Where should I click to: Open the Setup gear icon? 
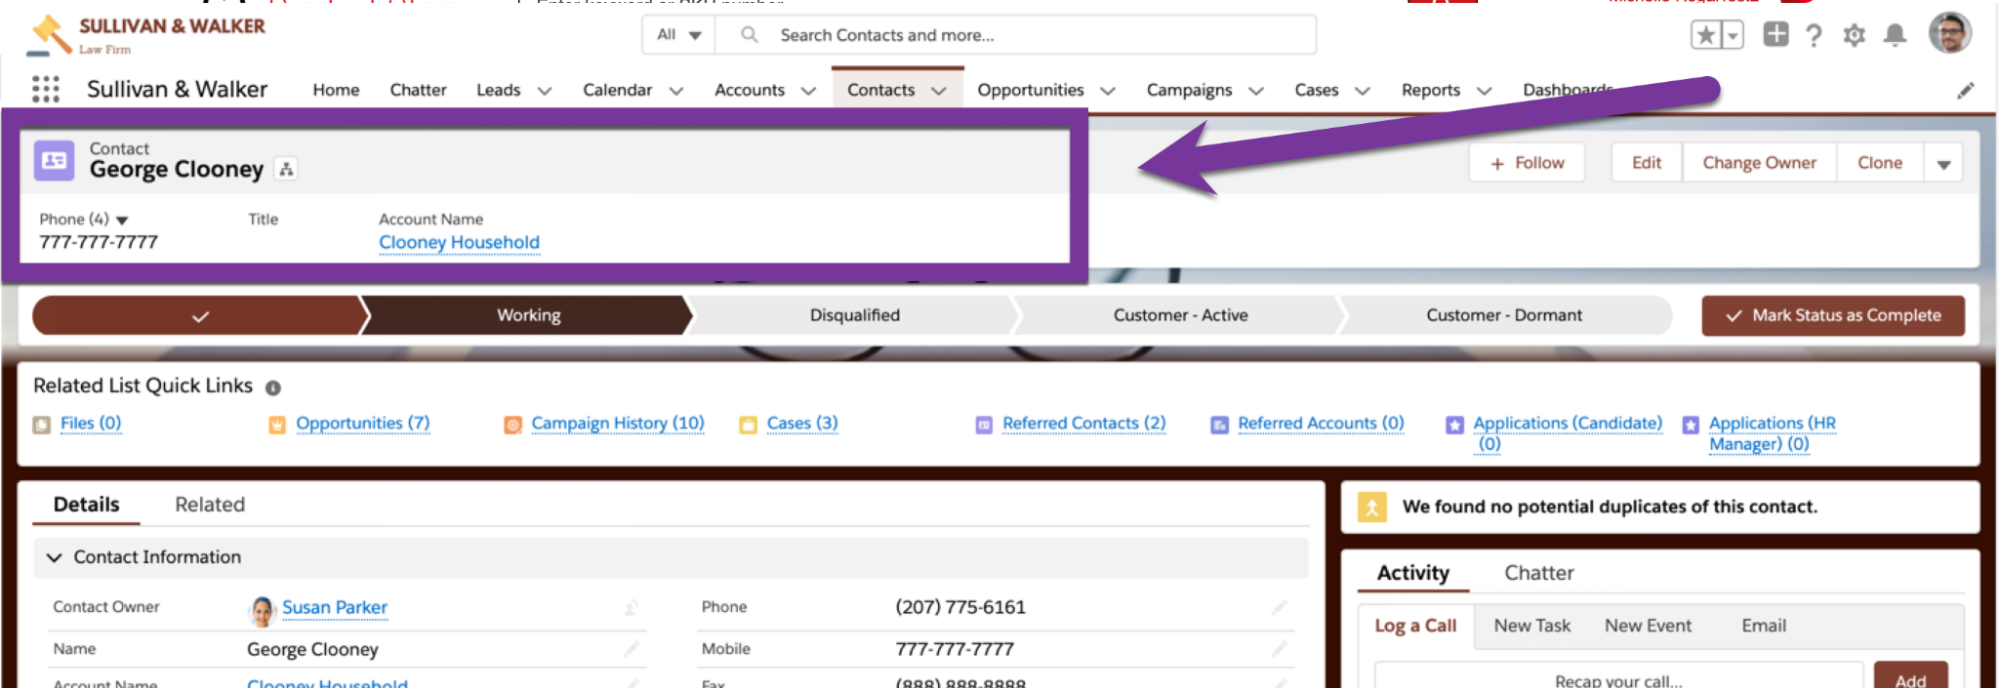point(1854,35)
